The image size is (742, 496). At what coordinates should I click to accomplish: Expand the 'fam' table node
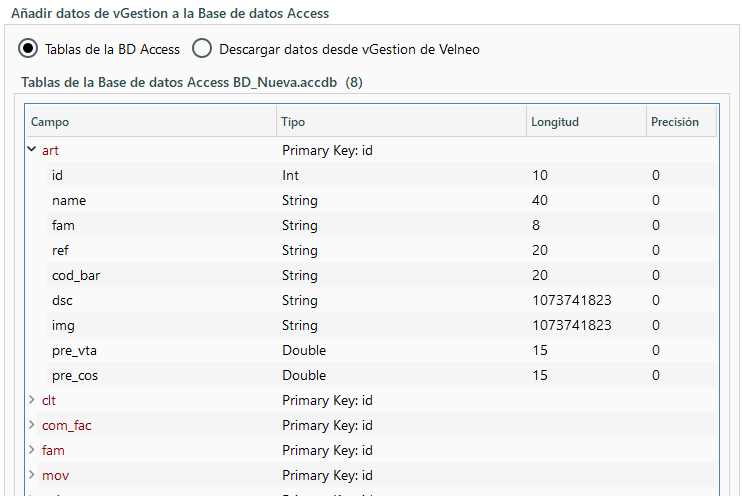pyautogui.click(x=32, y=450)
